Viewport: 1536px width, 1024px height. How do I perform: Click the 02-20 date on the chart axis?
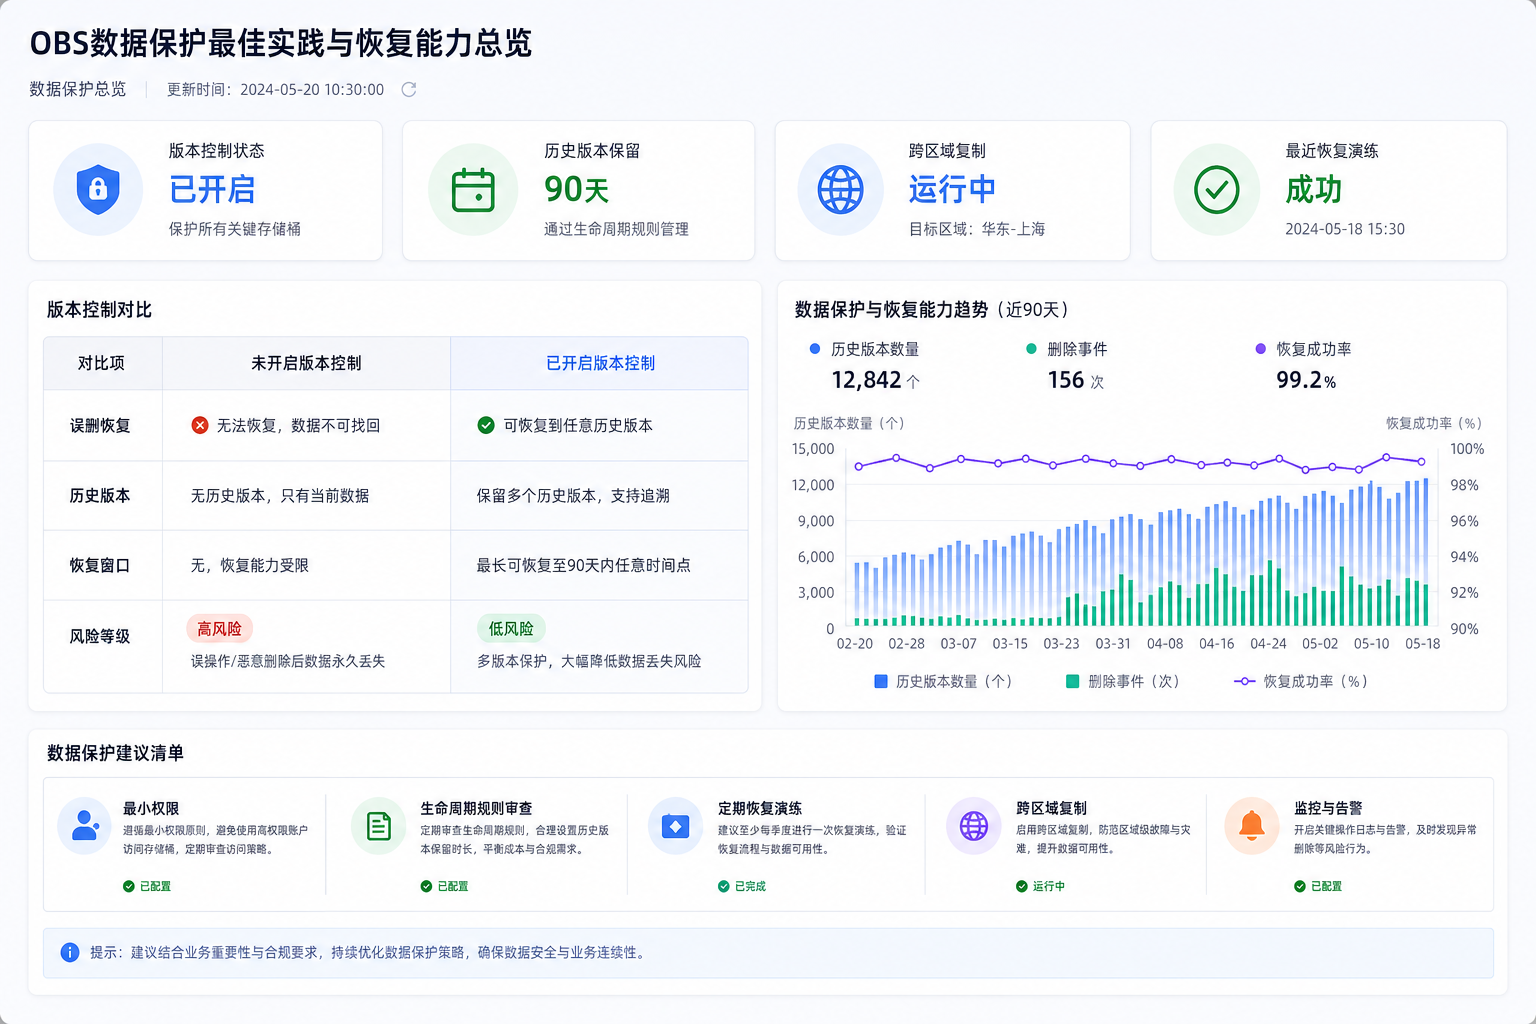click(855, 643)
